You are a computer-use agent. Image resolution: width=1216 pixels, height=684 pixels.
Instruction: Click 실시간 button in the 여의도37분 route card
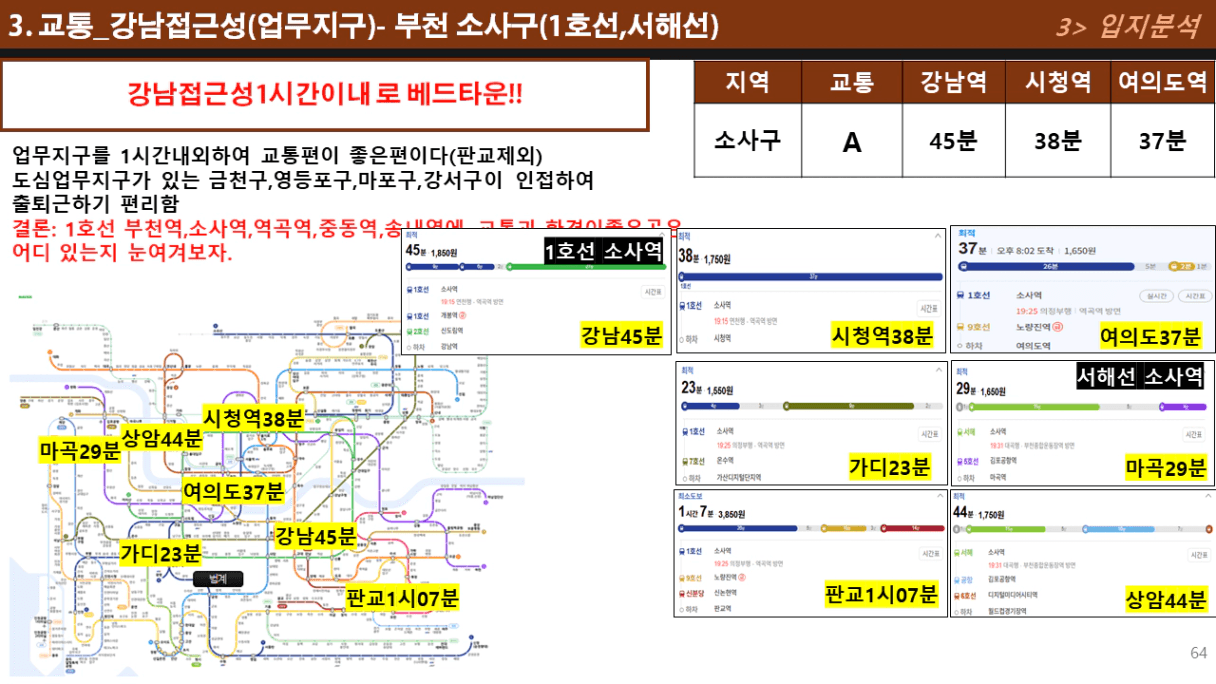1157,296
